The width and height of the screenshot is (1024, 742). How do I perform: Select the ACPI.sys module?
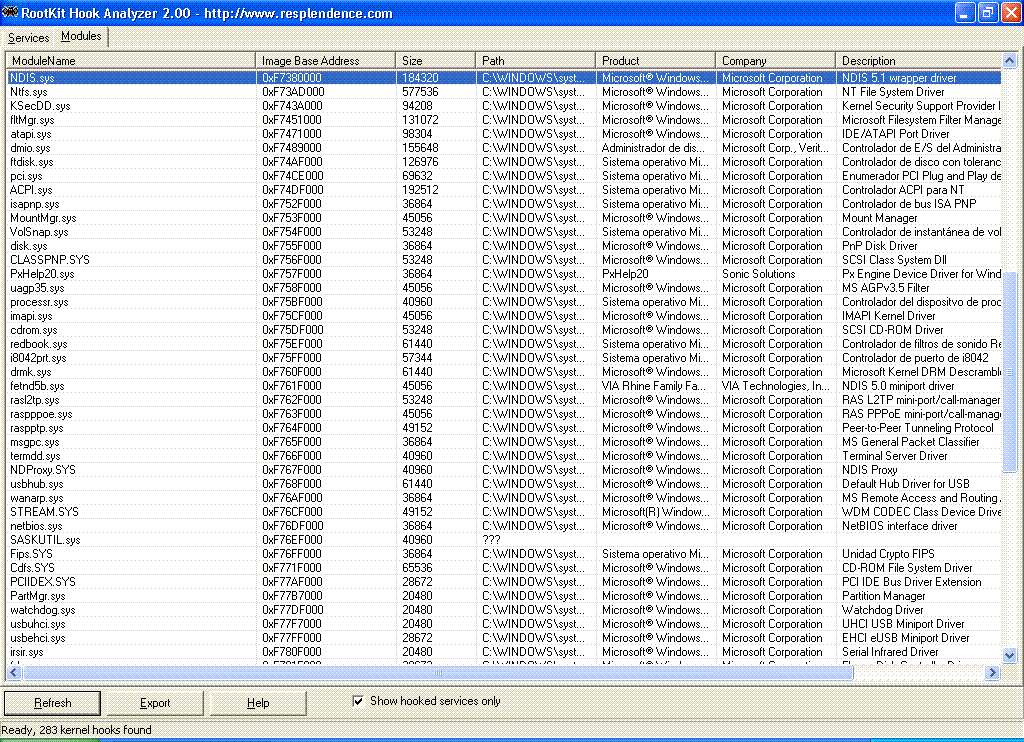coord(504,190)
